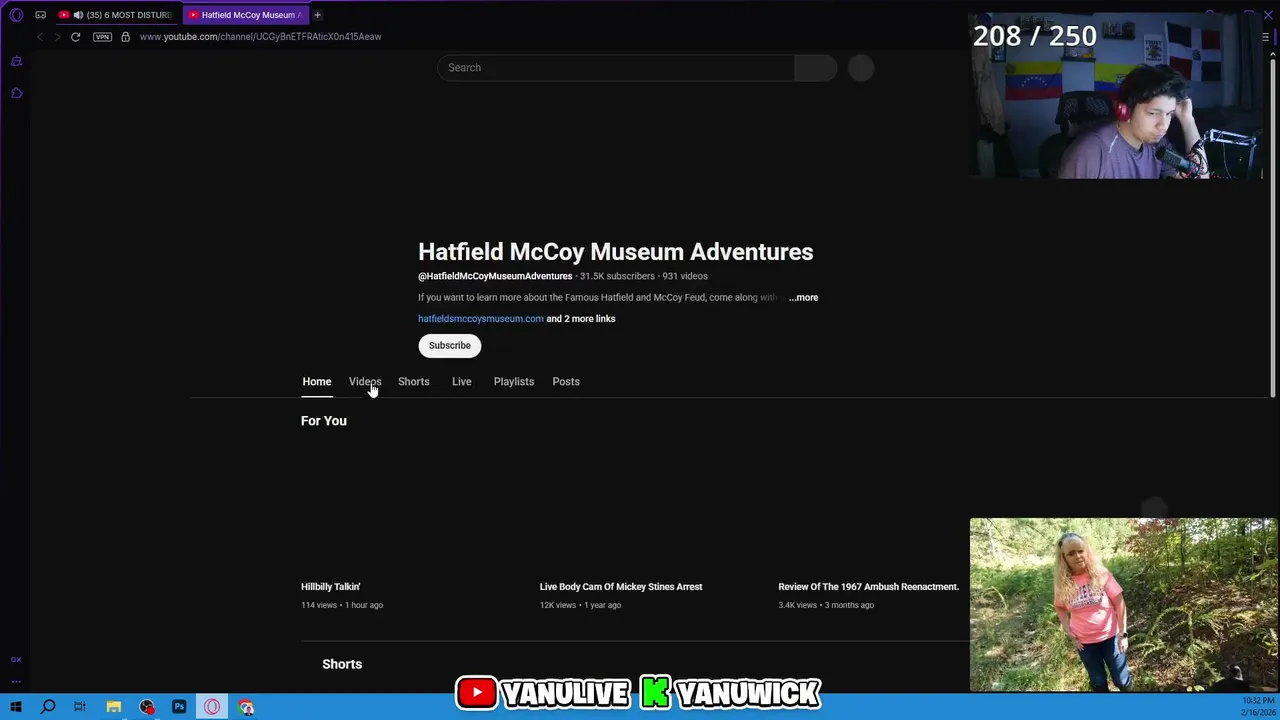The image size is (1280, 720).
Task: Open OBS Studio from the taskbar
Action: tap(147, 707)
